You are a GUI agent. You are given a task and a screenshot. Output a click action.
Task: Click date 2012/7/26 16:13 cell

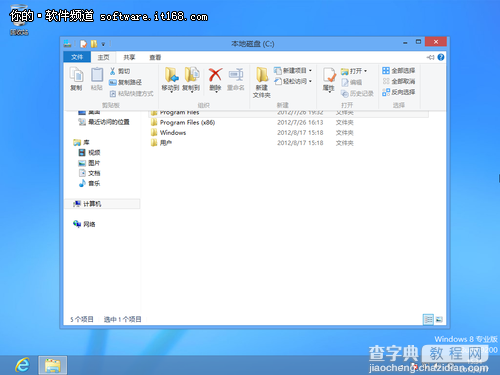click(300, 122)
